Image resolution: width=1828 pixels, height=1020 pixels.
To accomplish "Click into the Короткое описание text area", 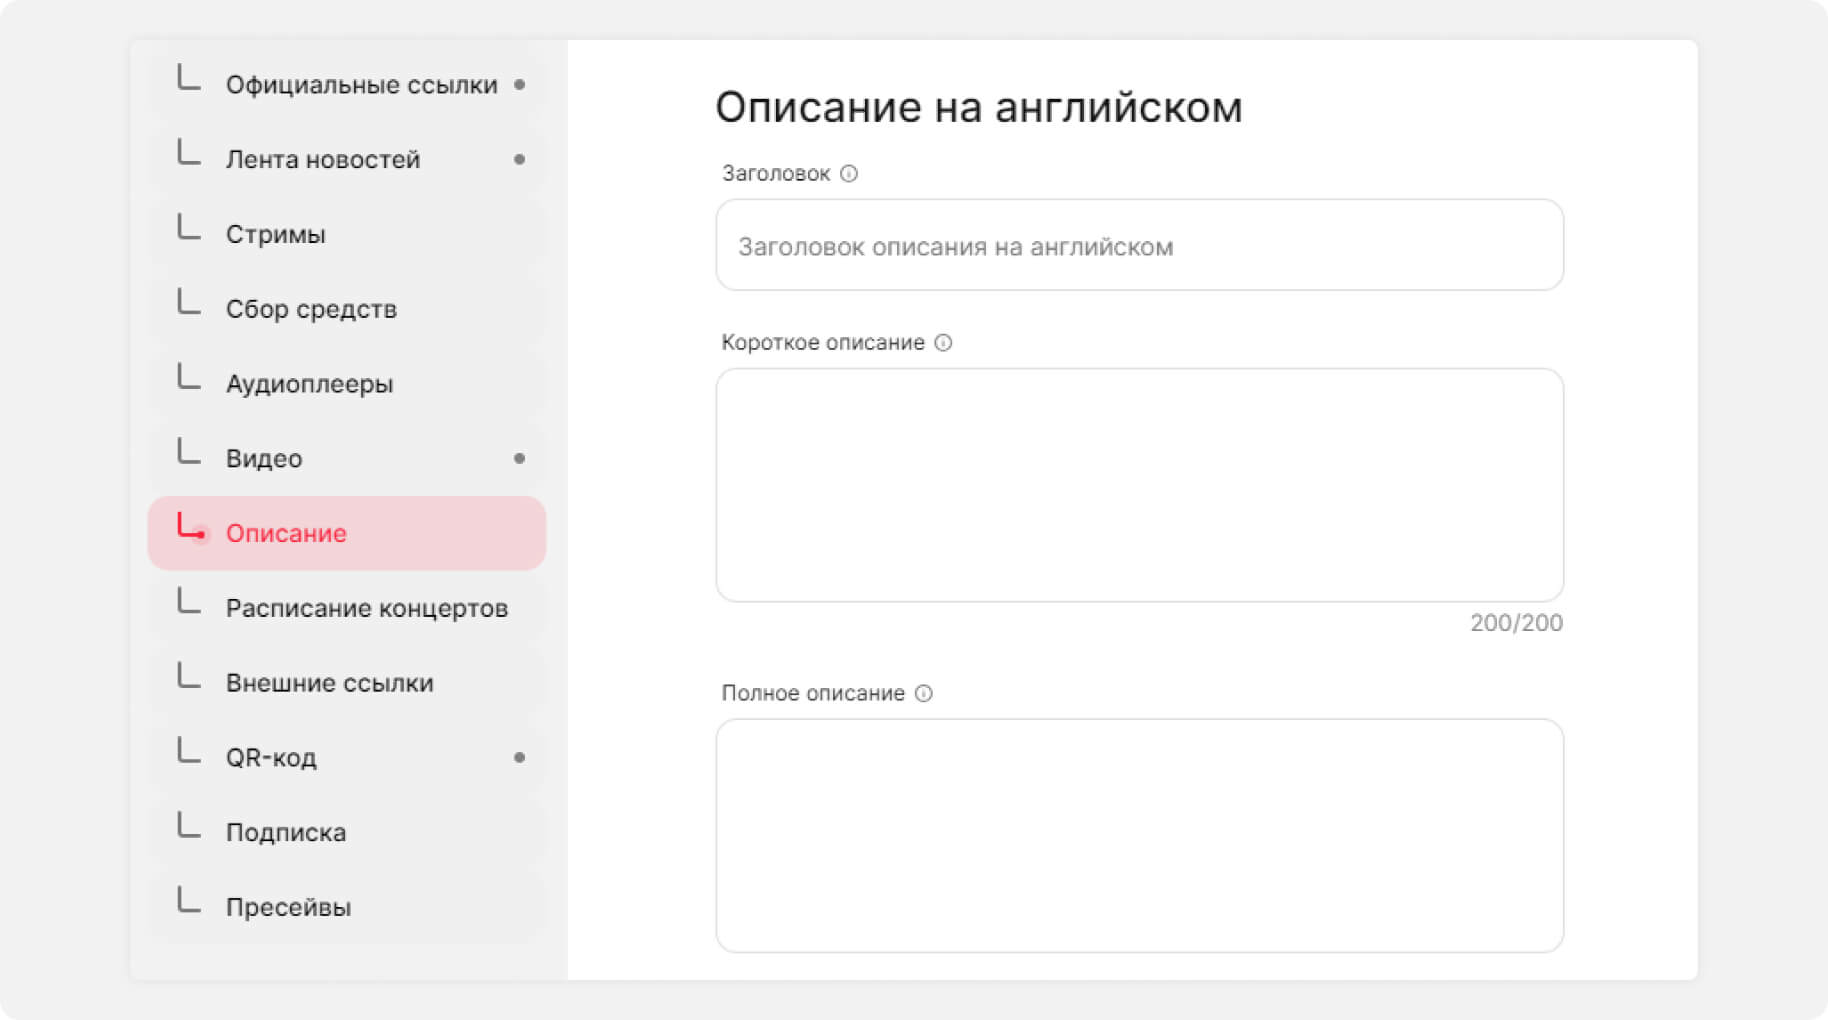I will tap(1139, 485).
